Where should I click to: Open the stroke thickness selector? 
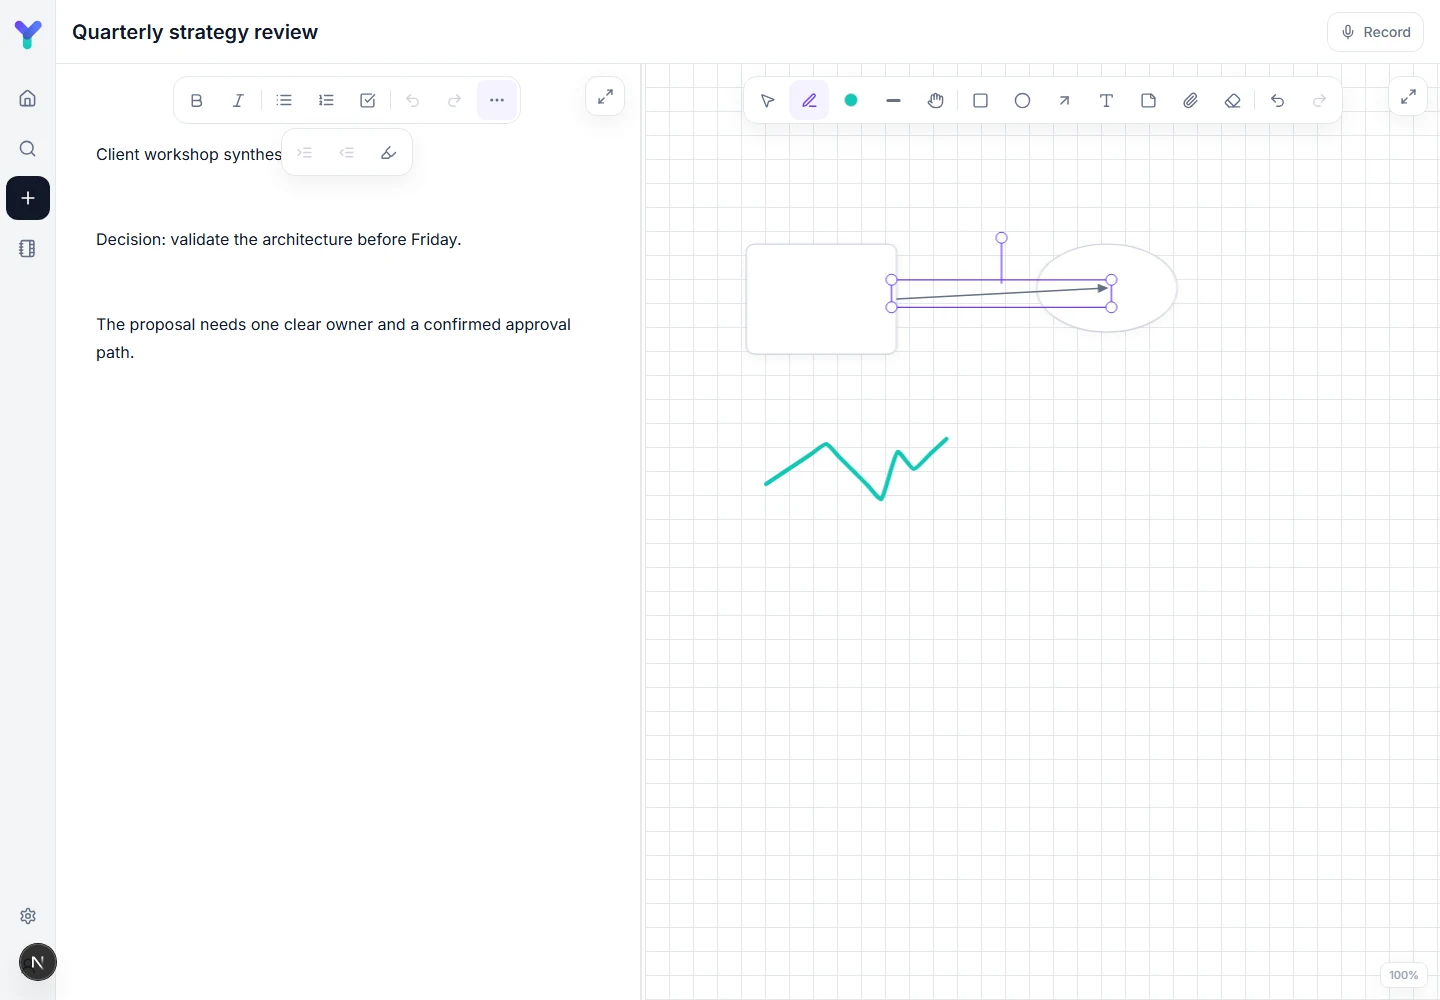click(893, 100)
